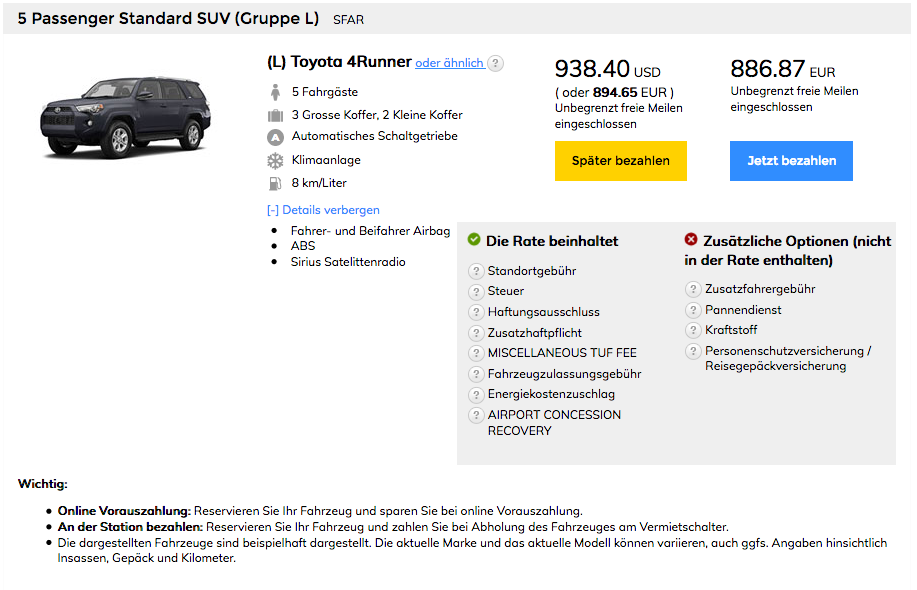
Task: Click help icon beside Steuer
Action: click(476, 292)
